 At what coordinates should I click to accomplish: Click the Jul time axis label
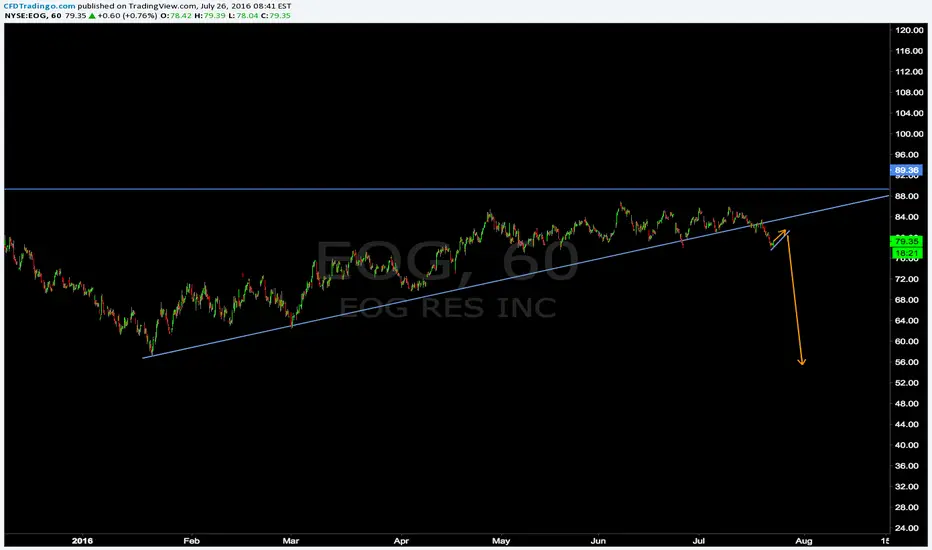pyautogui.click(x=699, y=541)
